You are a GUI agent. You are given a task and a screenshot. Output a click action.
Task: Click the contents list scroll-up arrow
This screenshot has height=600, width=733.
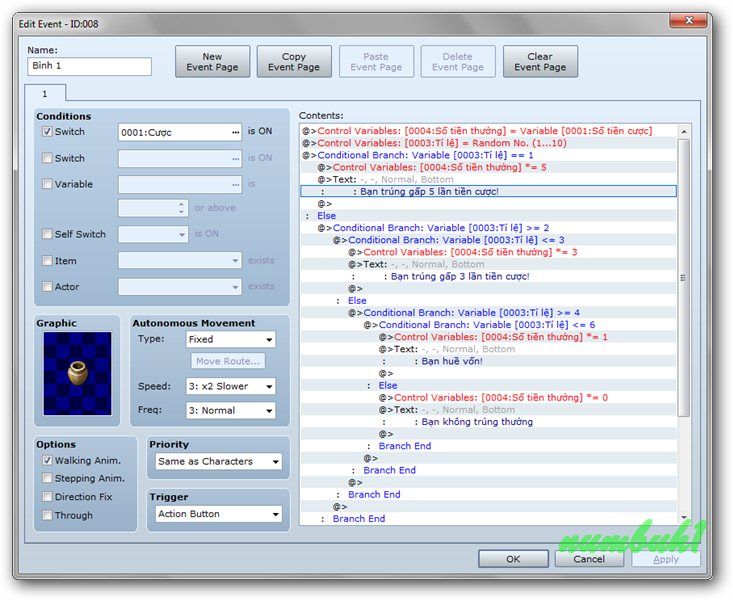(684, 132)
